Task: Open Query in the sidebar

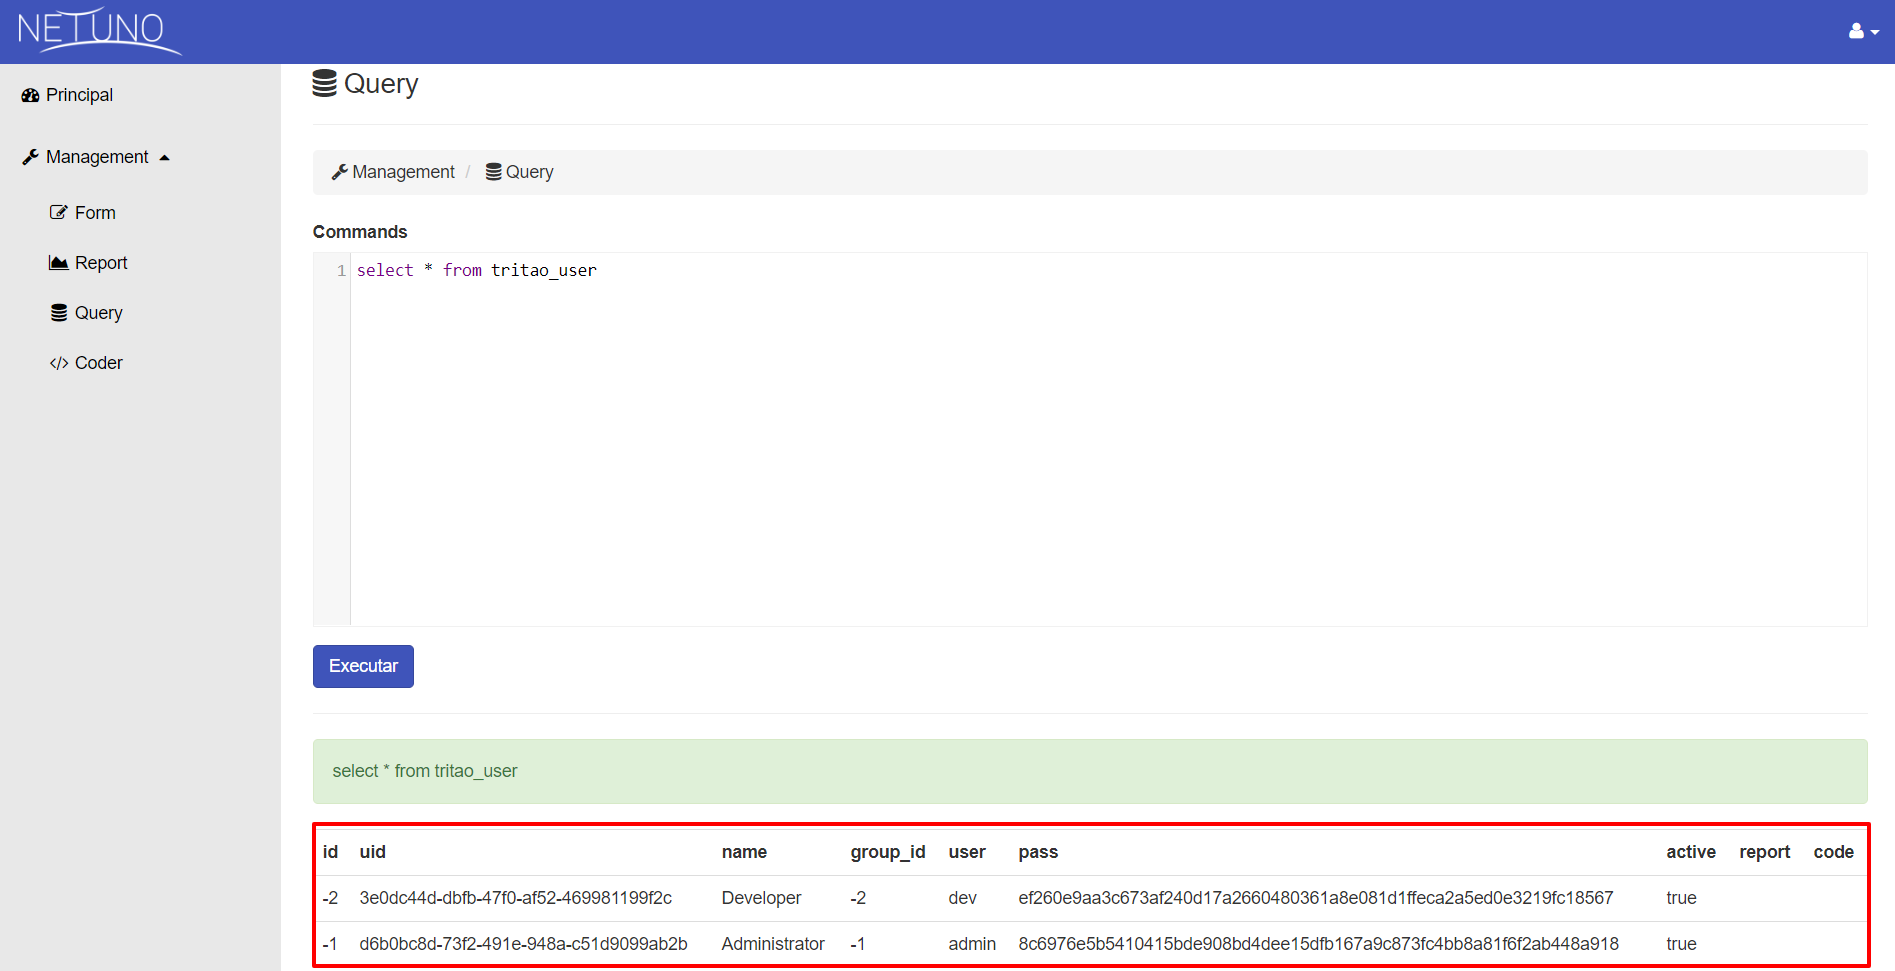Action: (86, 313)
